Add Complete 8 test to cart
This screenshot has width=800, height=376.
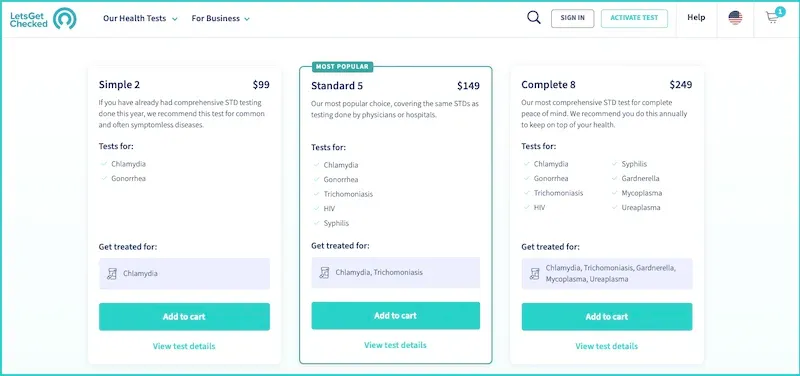click(607, 317)
